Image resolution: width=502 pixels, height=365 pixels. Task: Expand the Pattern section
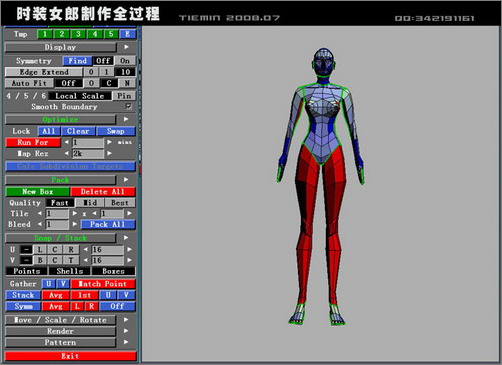[60, 342]
